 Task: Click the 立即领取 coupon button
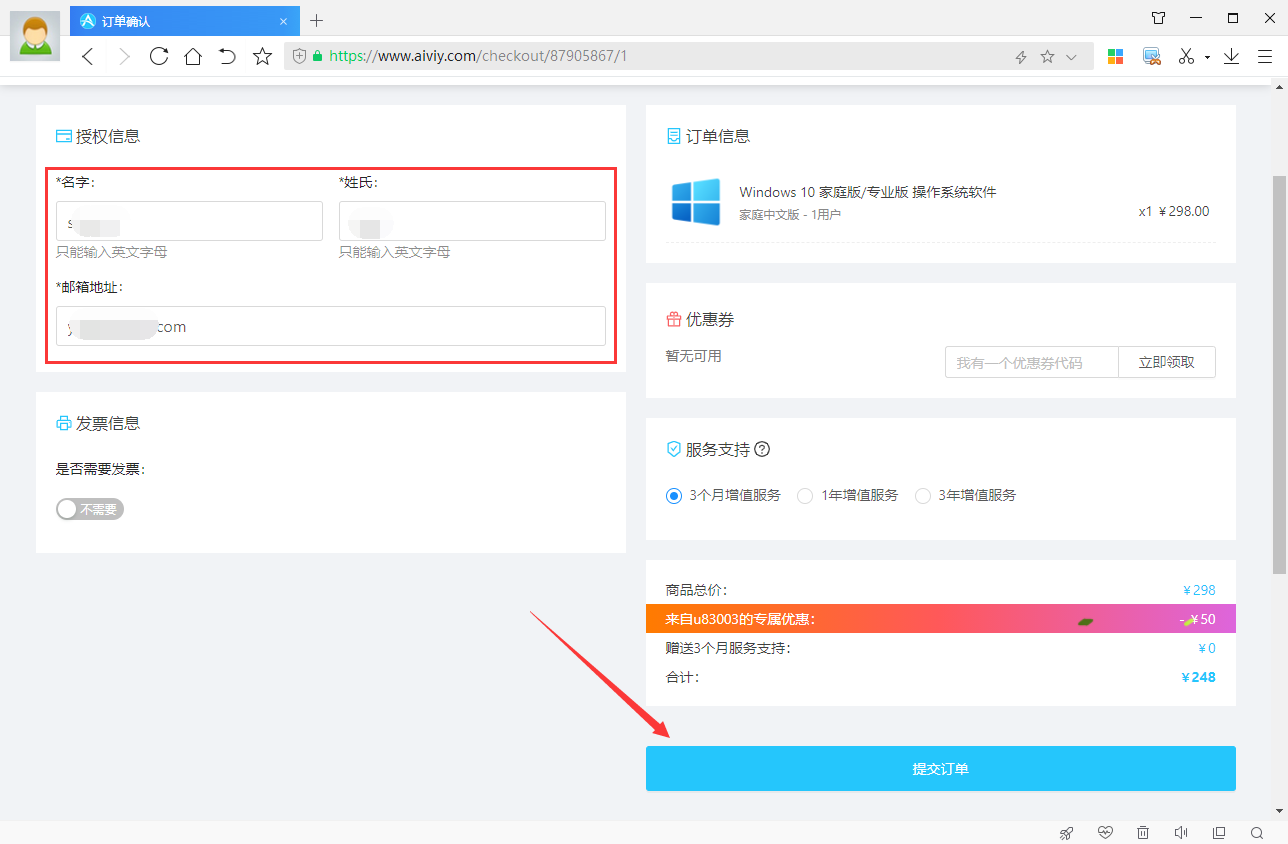pos(1167,362)
